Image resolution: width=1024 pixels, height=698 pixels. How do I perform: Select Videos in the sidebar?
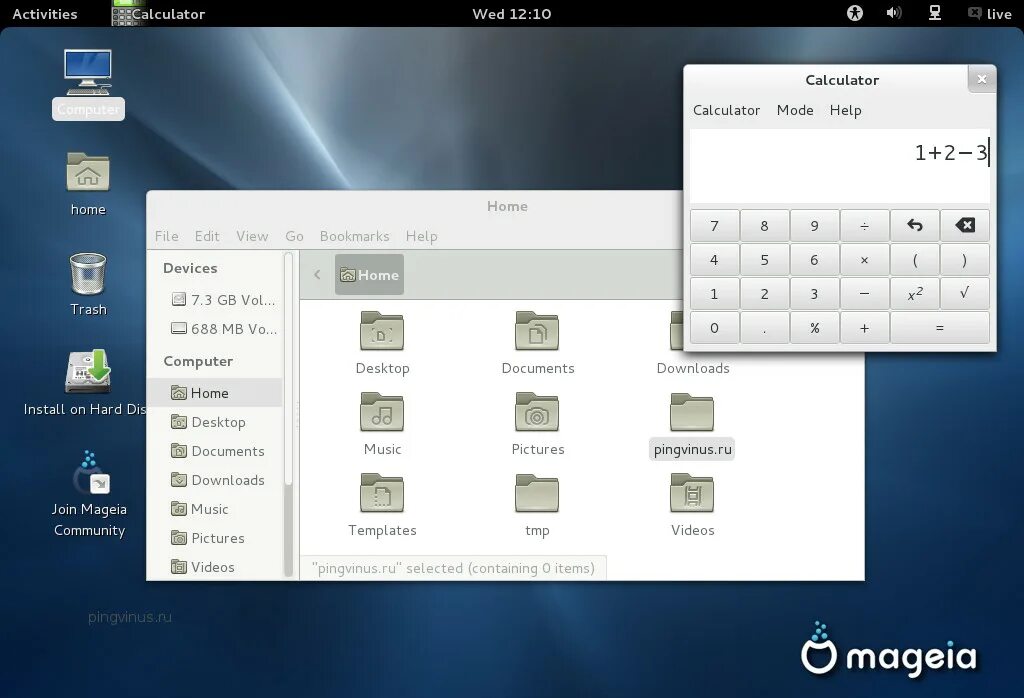click(215, 567)
